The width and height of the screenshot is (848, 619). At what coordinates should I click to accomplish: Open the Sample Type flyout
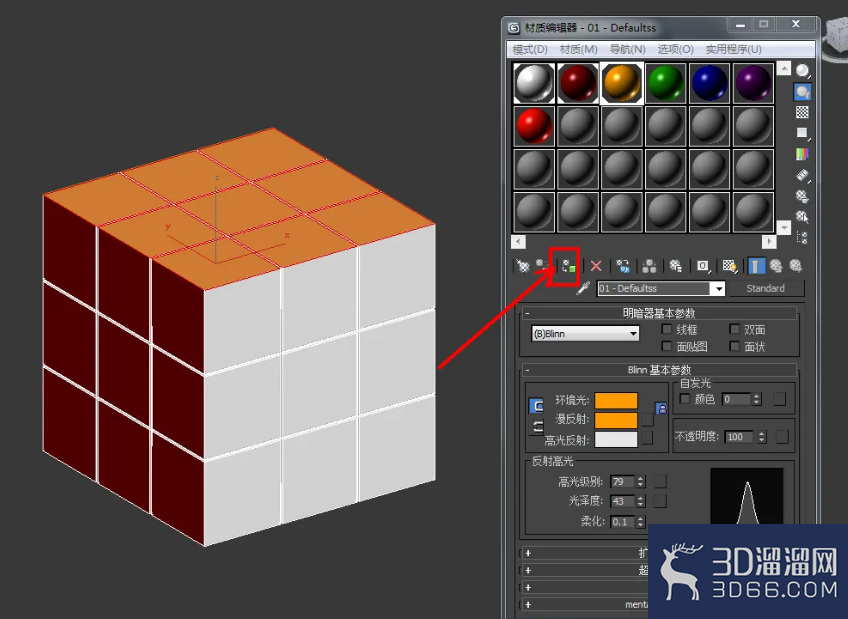(x=803, y=71)
